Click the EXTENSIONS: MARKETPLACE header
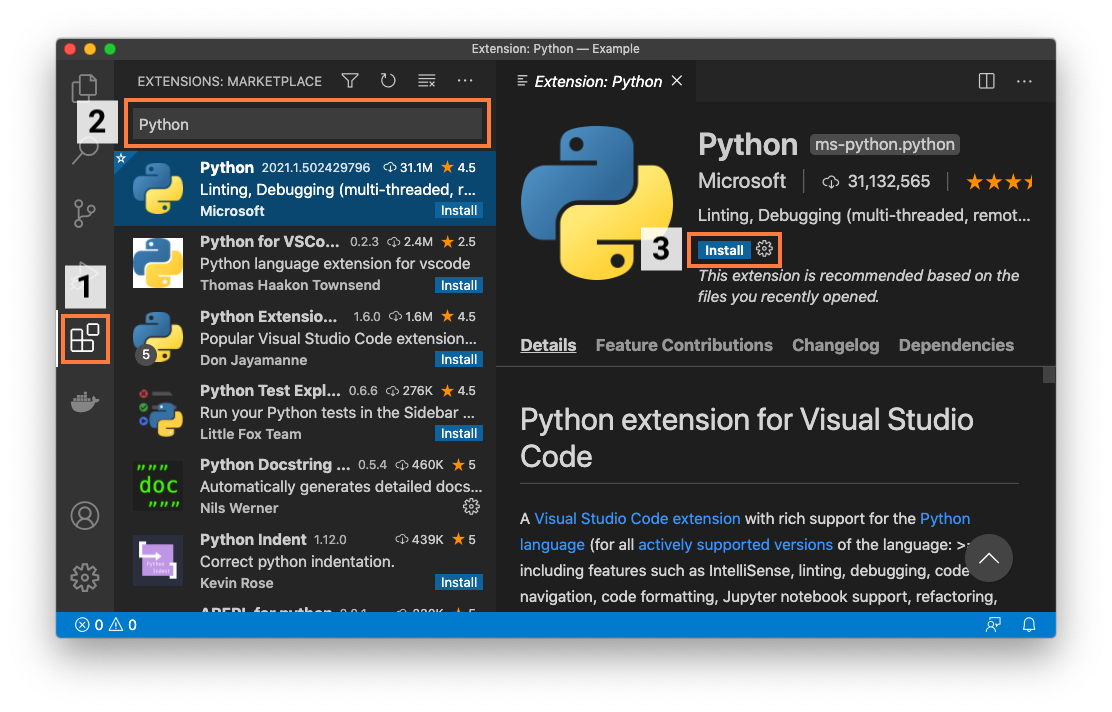The height and width of the screenshot is (712, 1112). click(x=230, y=82)
